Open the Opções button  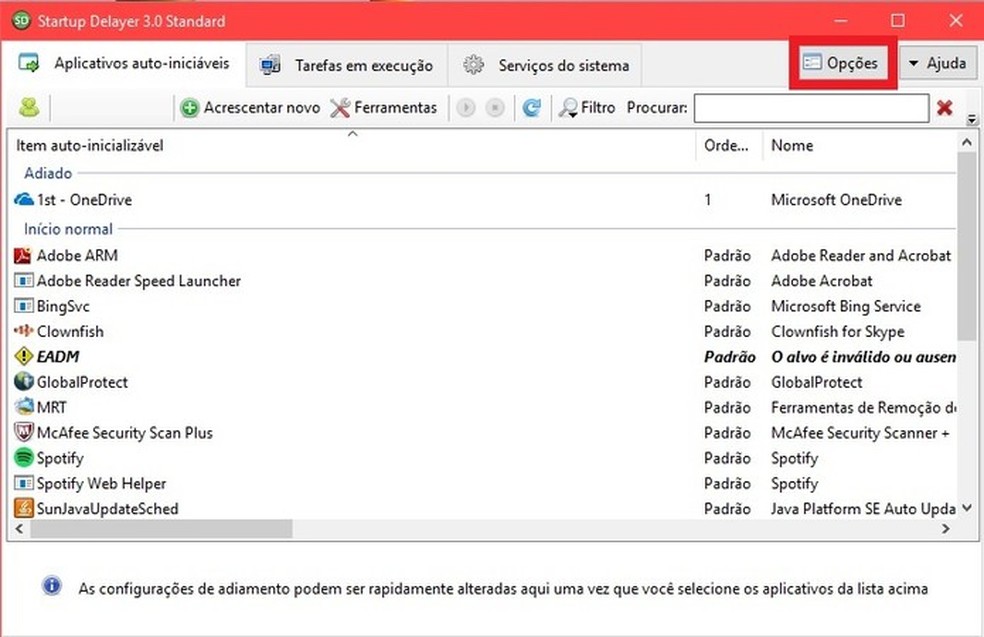[x=842, y=63]
